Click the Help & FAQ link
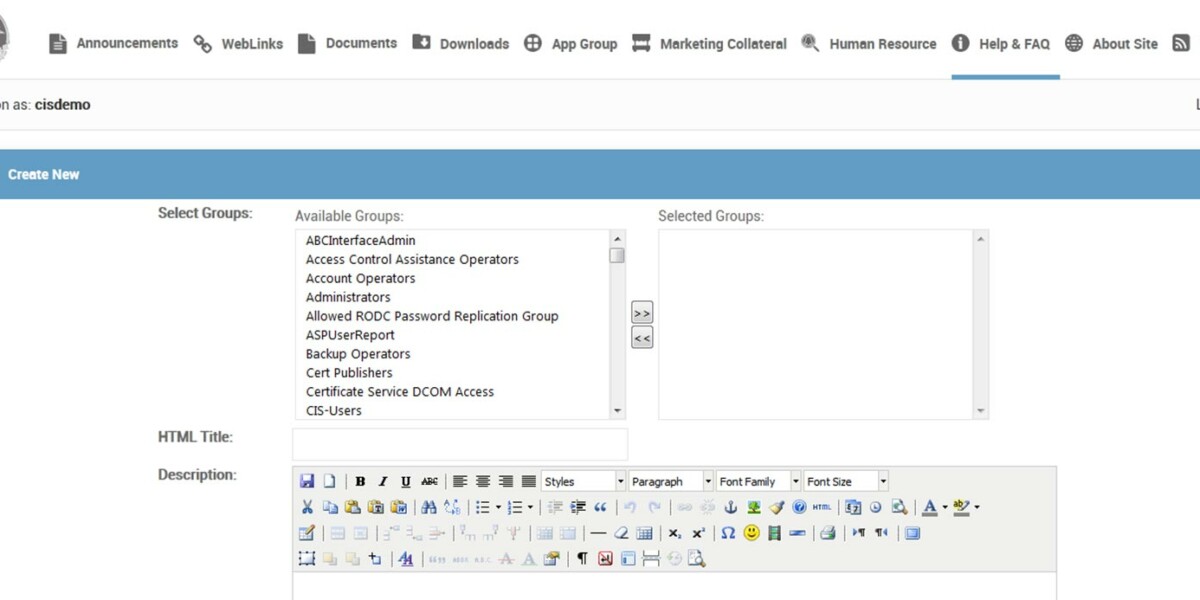1200x600 pixels. tap(1014, 43)
